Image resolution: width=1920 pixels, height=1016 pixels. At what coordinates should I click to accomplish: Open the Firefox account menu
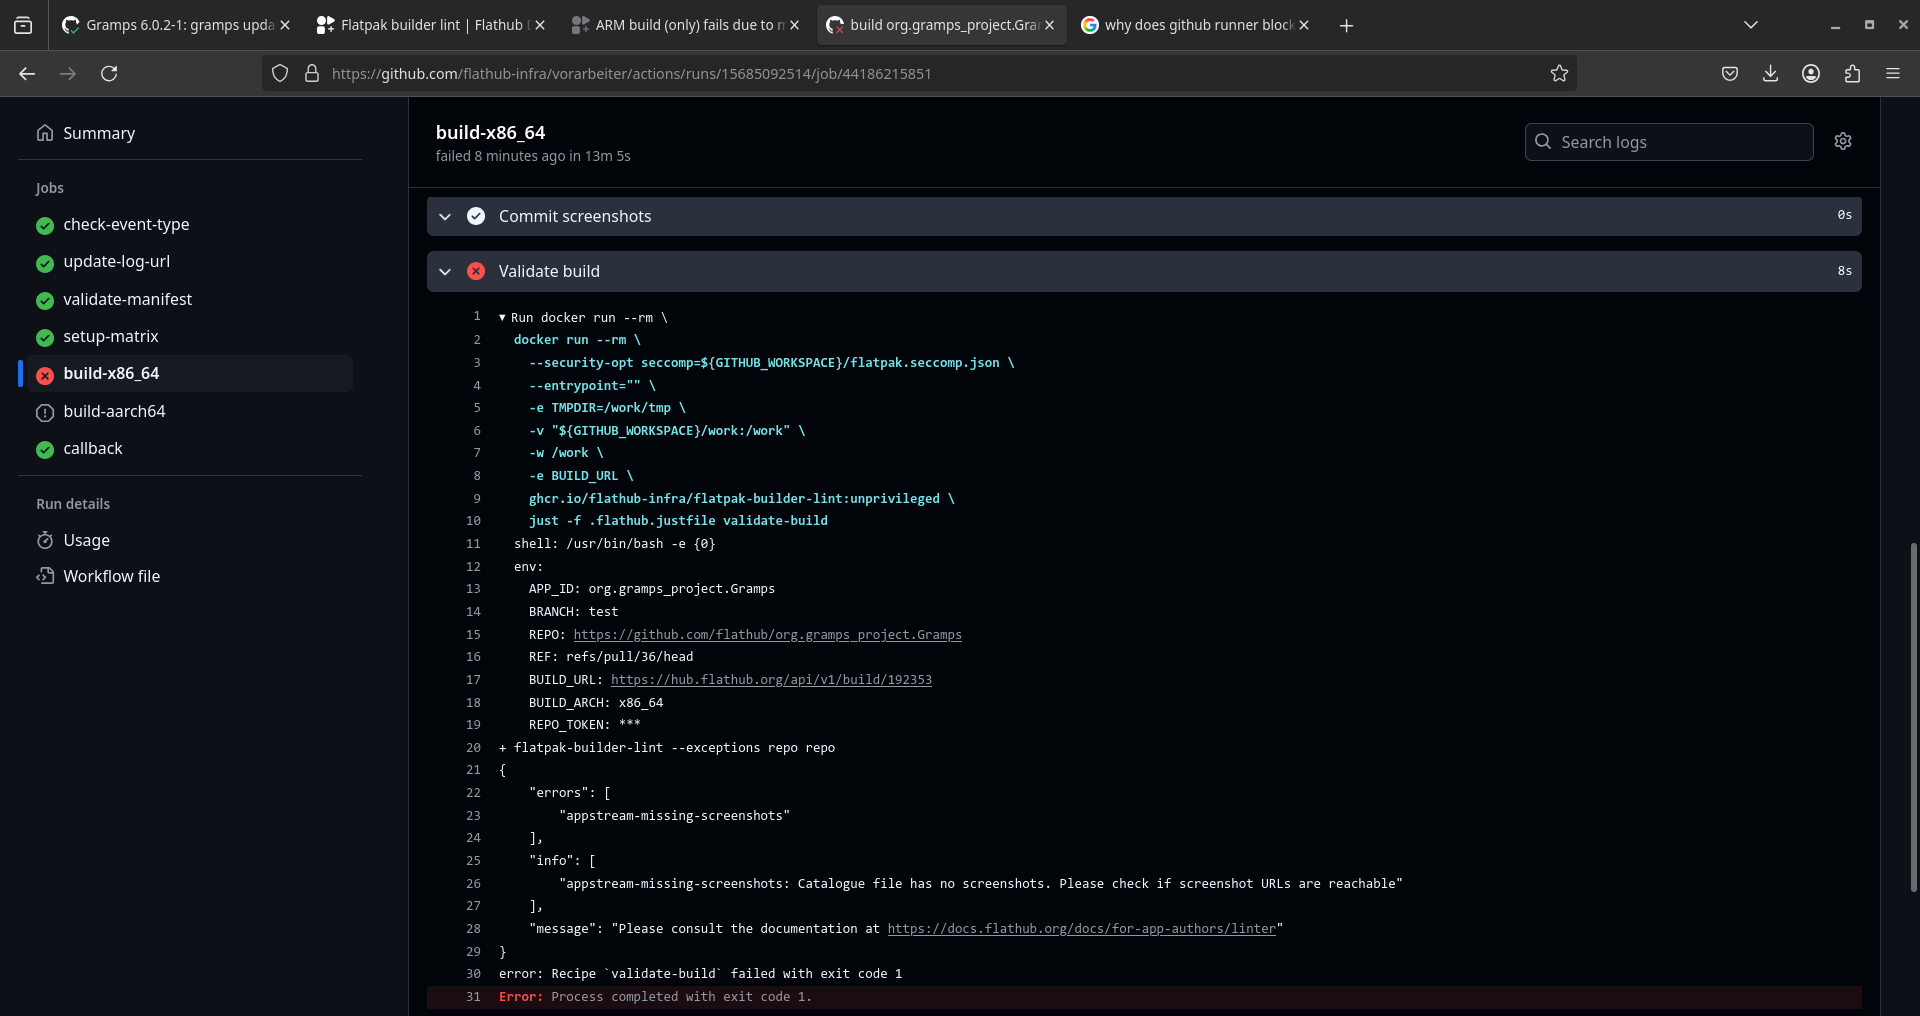pos(1811,73)
